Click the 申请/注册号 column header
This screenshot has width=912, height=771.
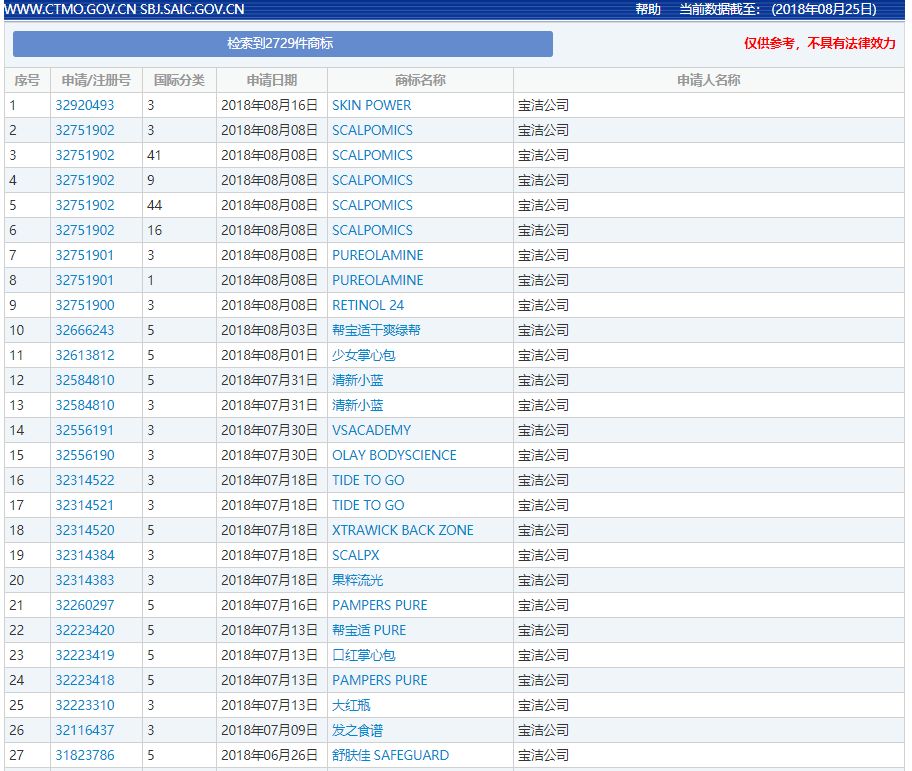tap(96, 80)
